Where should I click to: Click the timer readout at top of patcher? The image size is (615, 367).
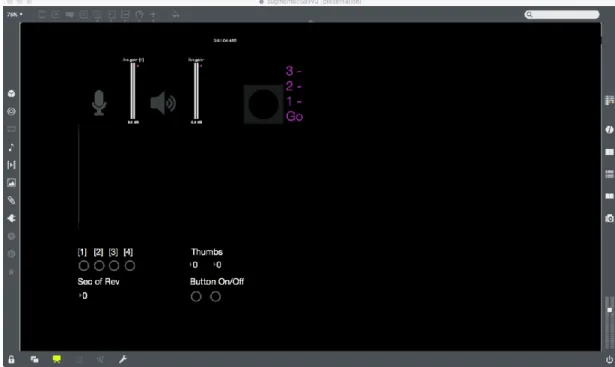pyautogui.click(x=225, y=40)
